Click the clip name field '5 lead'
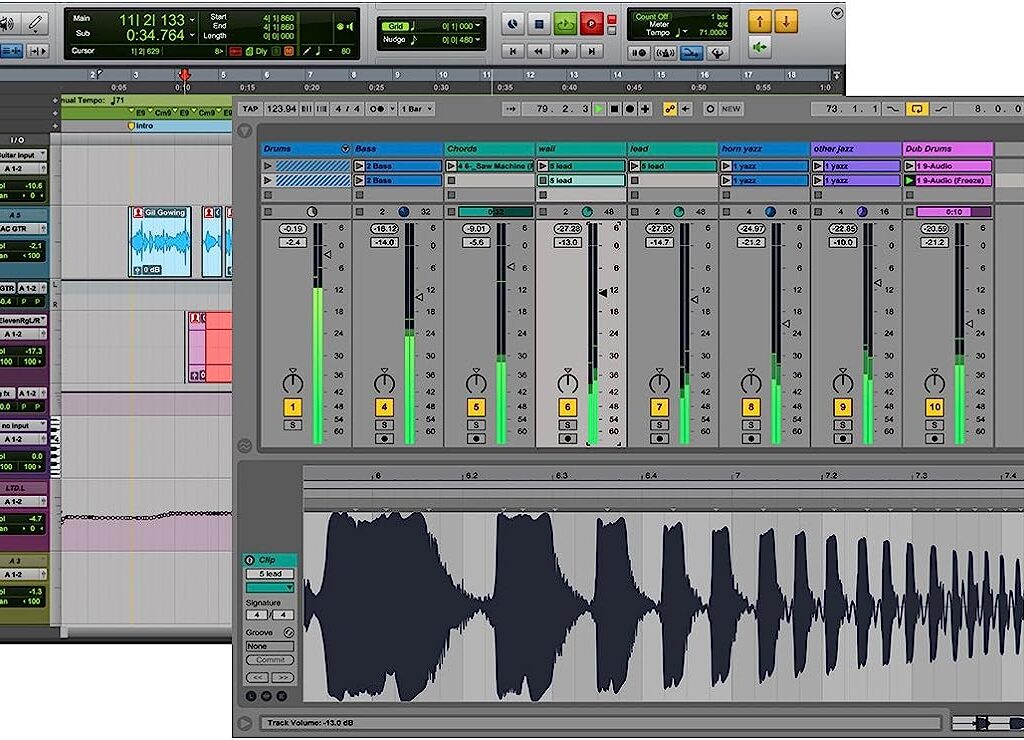 (x=270, y=574)
